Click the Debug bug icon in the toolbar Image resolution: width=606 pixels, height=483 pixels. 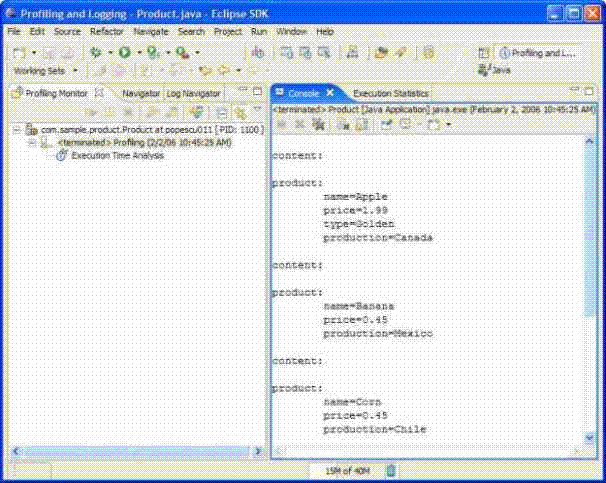tap(96, 52)
